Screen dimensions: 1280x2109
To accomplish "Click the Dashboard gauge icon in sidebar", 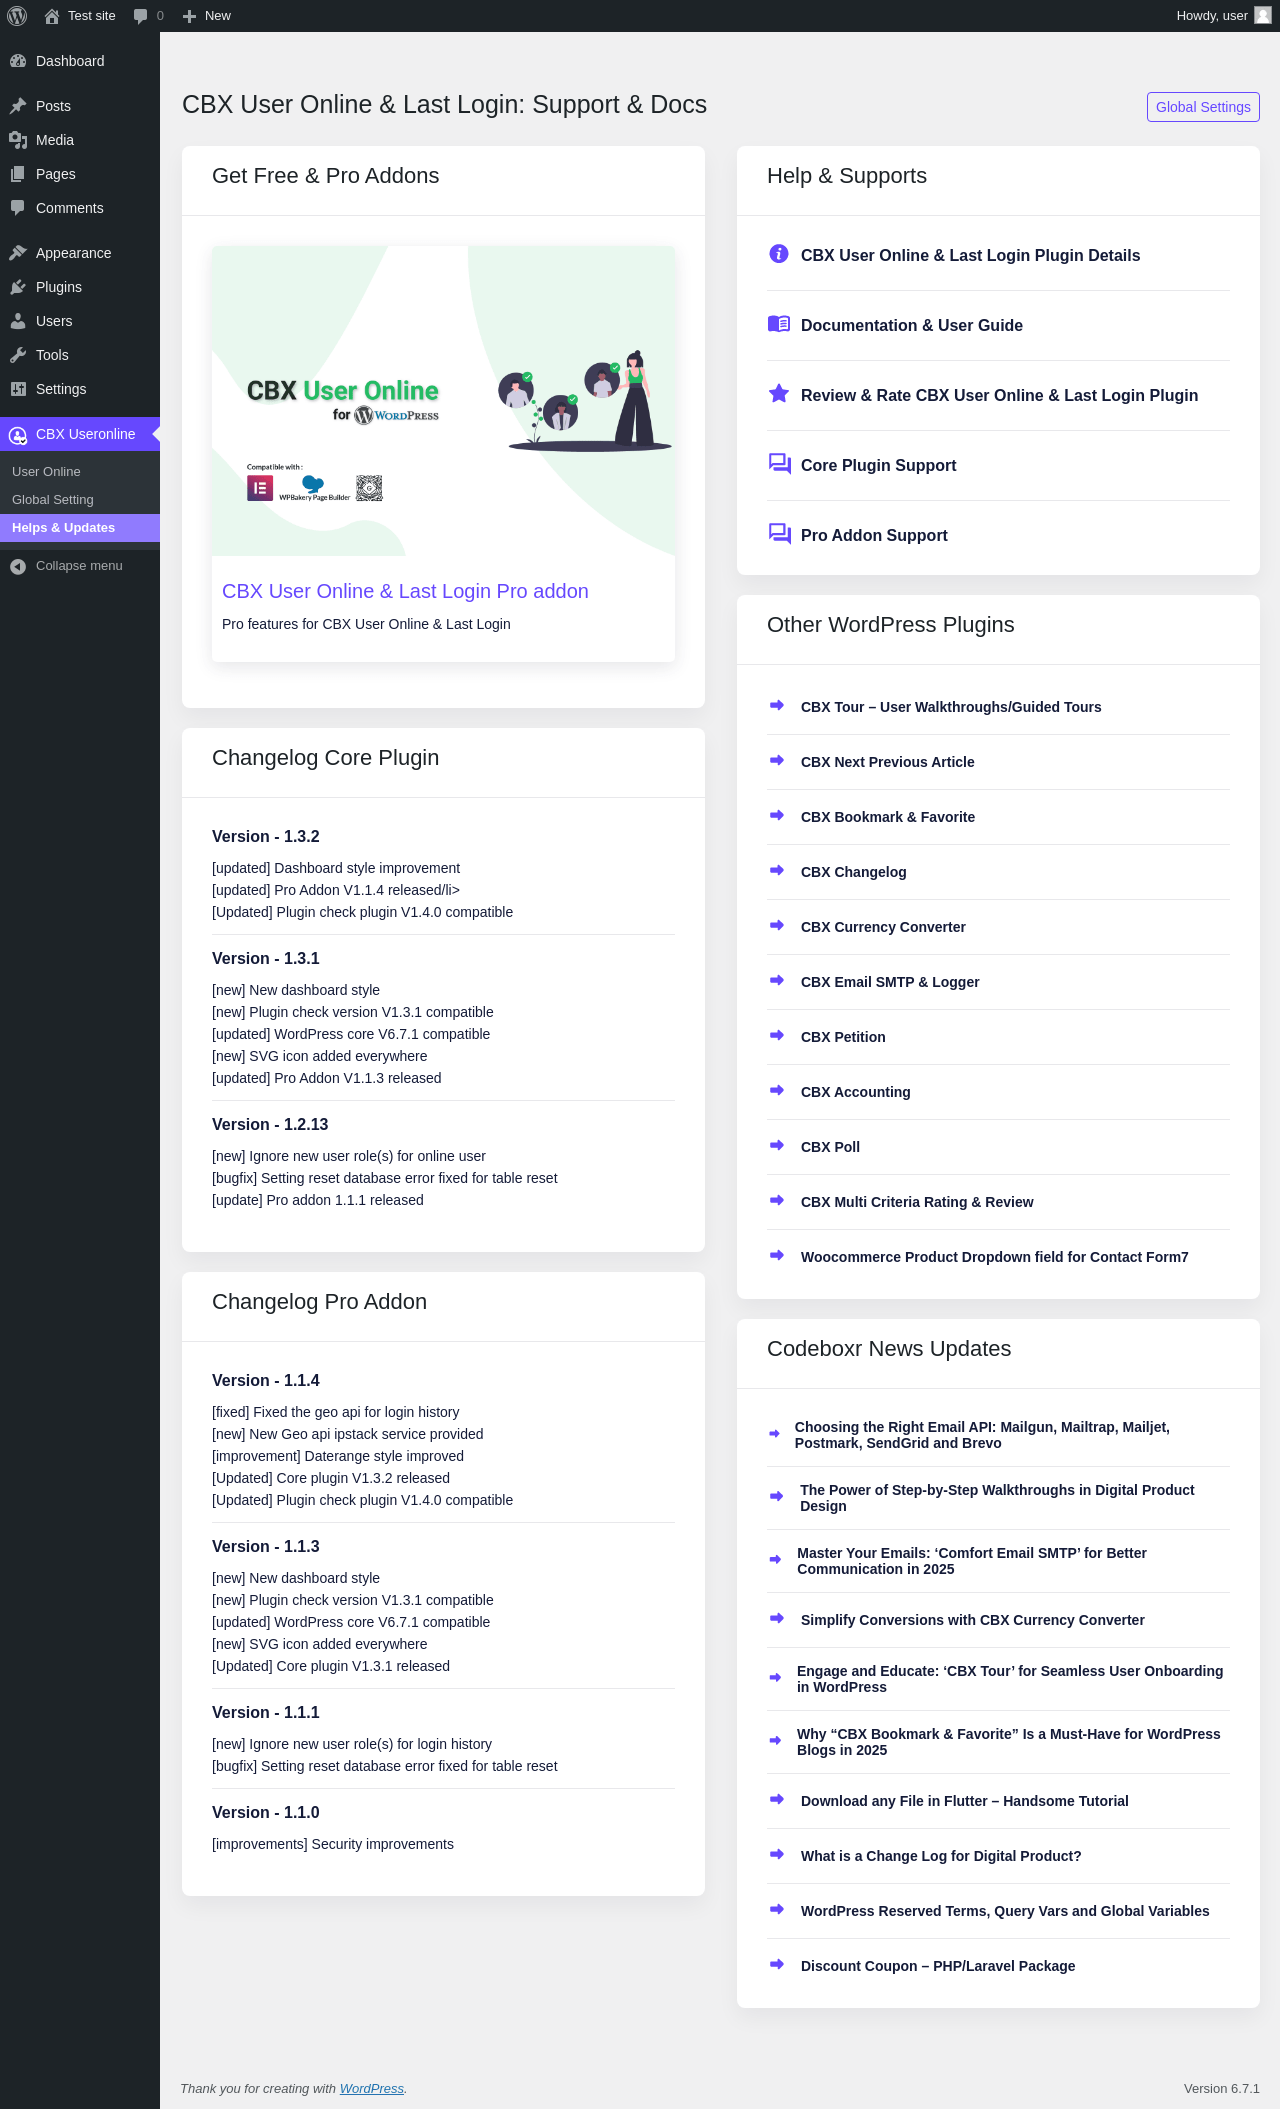I will pos(18,61).
